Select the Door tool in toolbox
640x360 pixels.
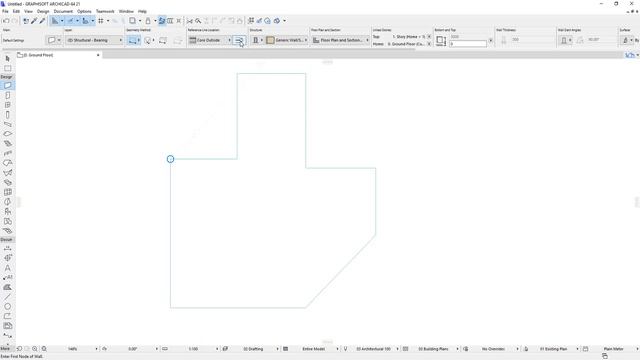coord(7,96)
